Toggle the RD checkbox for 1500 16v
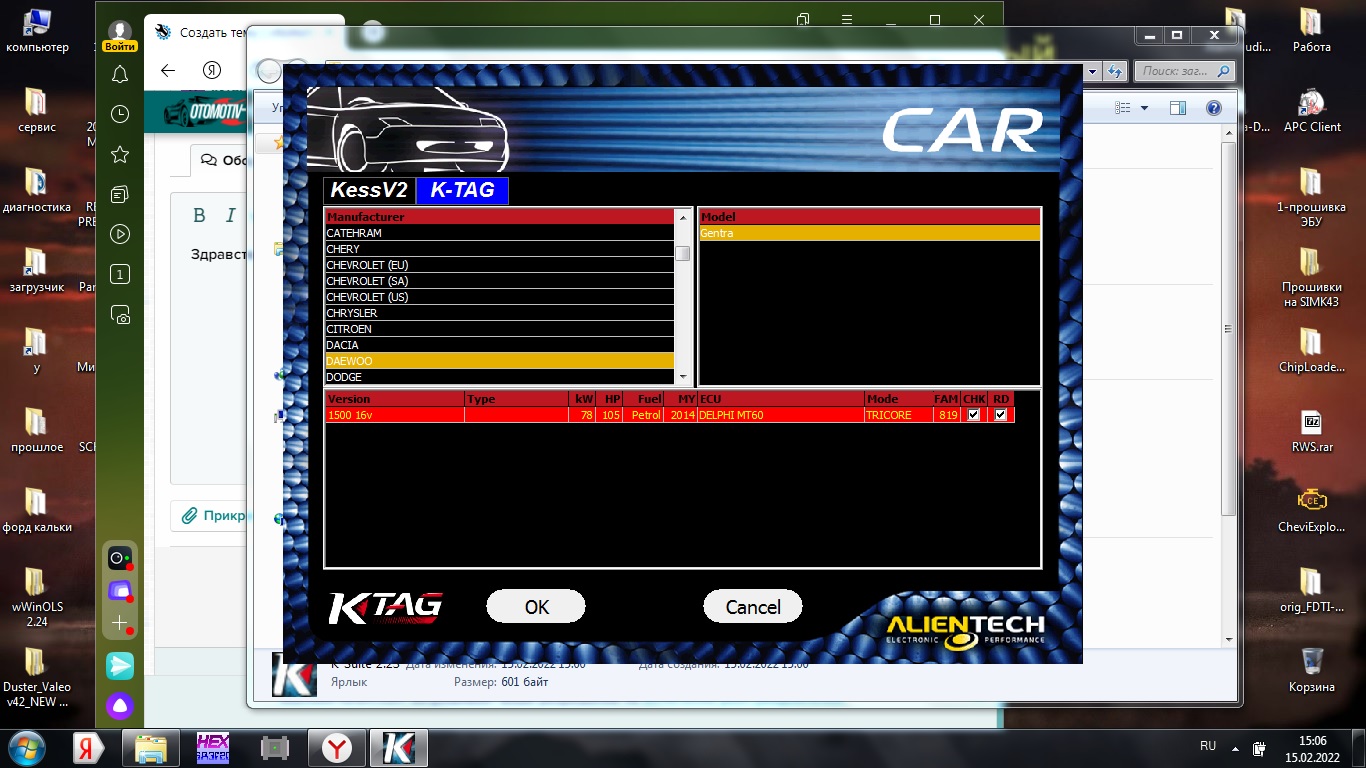1366x768 pixels. [x=1000, y=415]
